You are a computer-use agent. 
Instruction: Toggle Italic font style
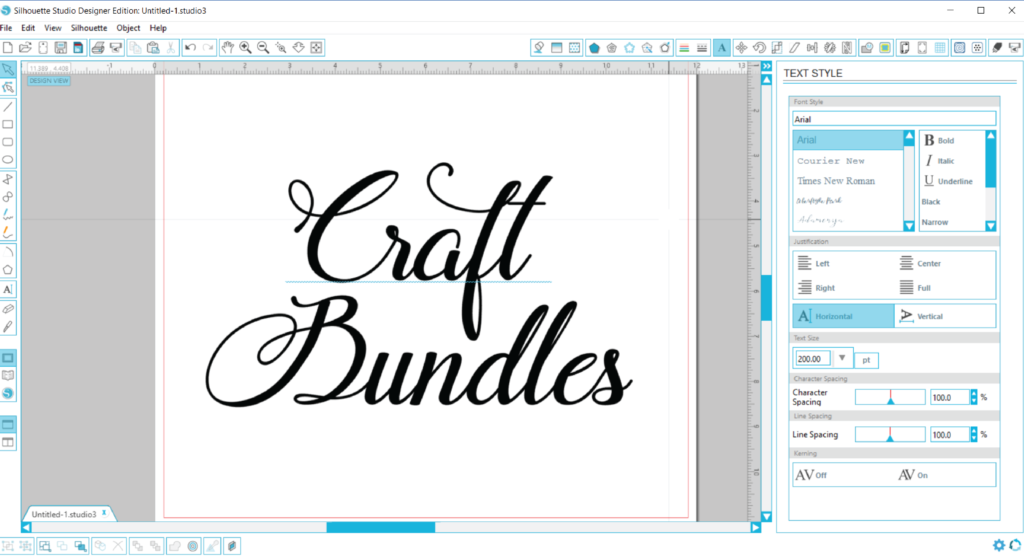point(939,161)
